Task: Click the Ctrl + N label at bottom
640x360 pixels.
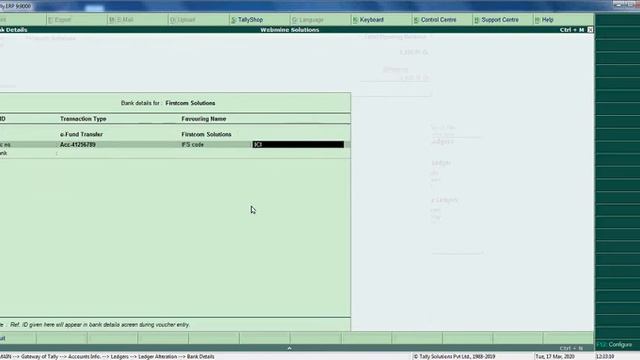Action: (571, 348)
